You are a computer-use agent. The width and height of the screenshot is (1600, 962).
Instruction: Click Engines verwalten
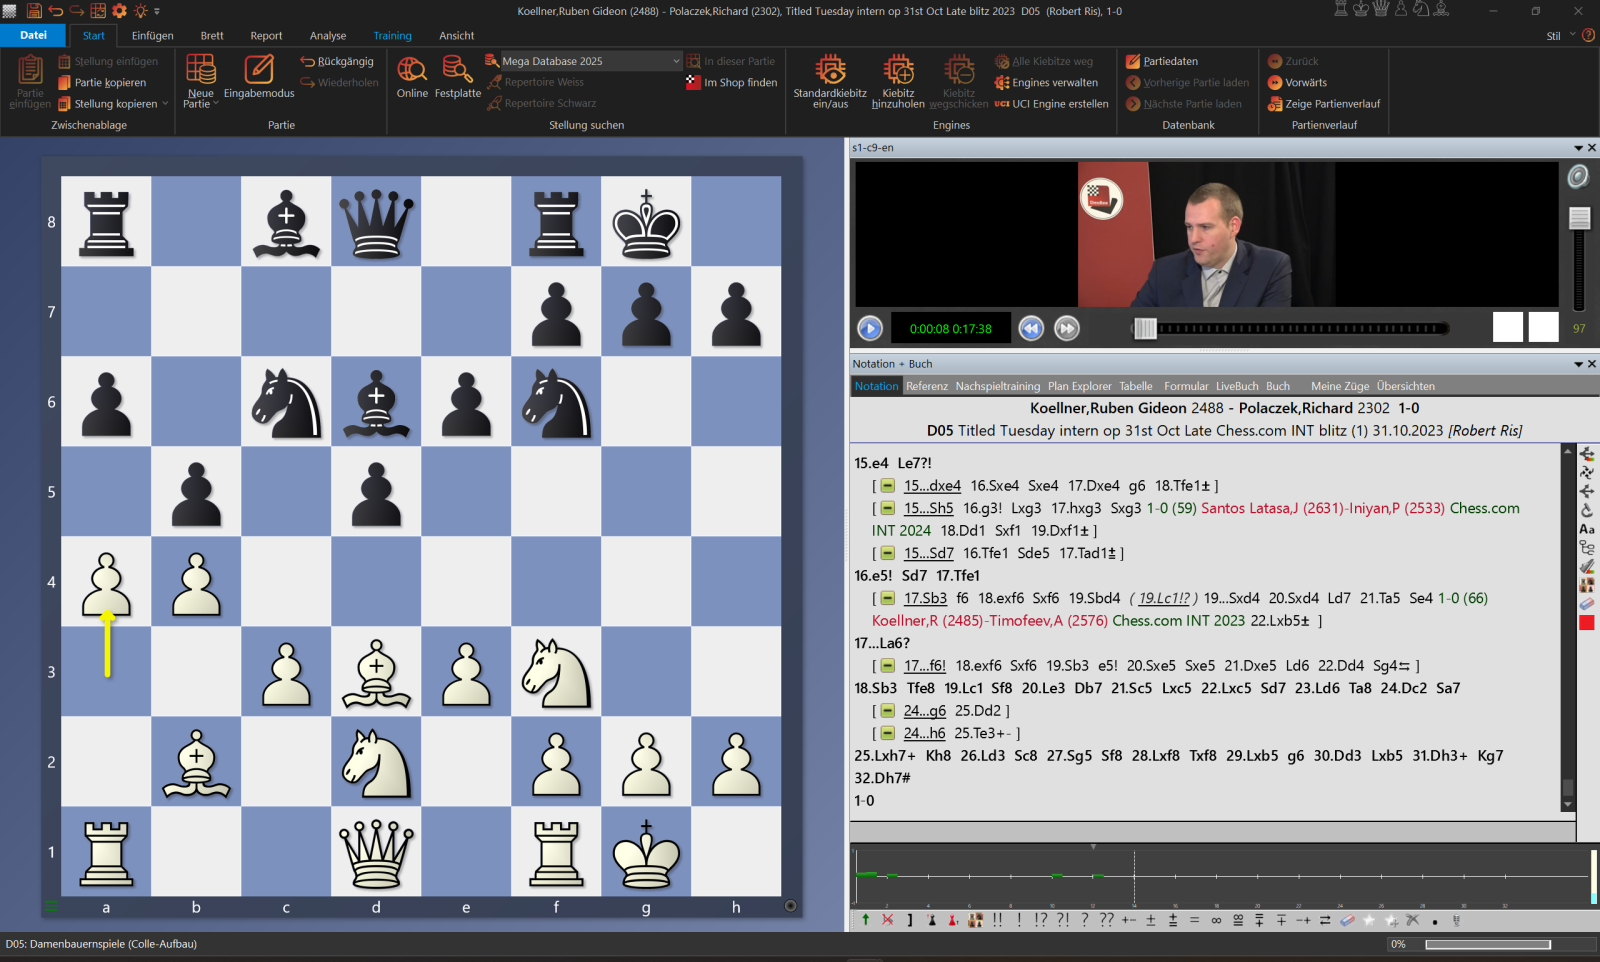(x=1054, y=83)
